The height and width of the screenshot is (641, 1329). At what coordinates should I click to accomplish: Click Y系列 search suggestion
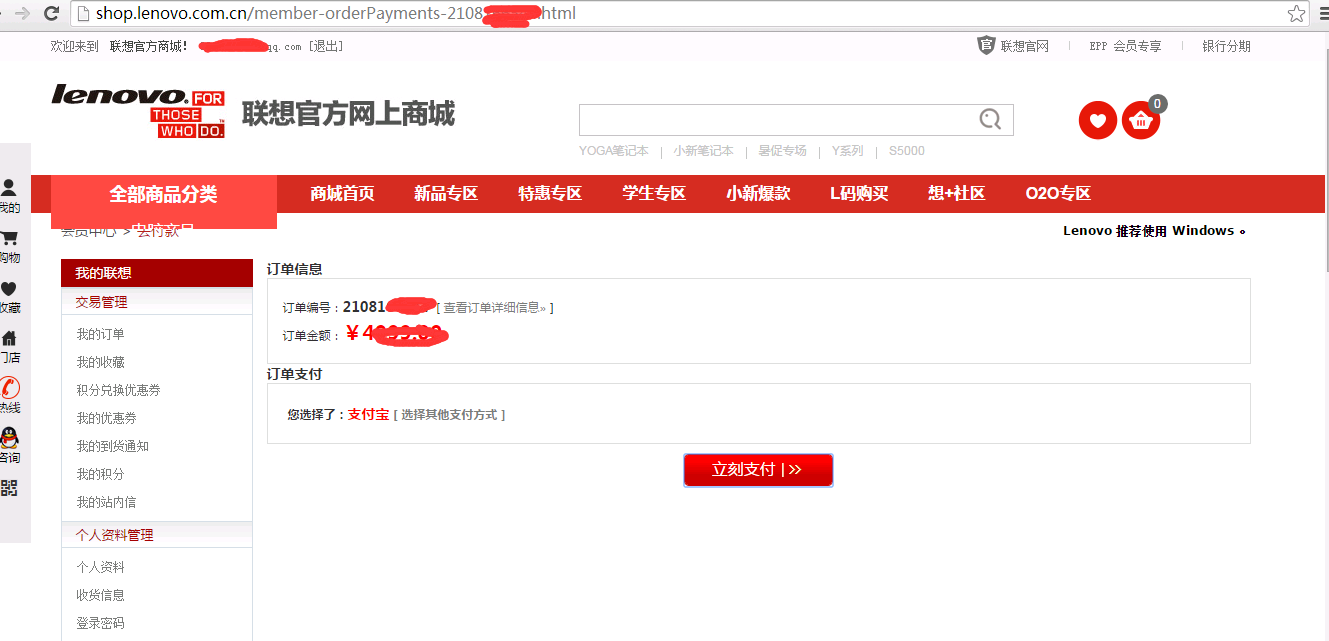pyautogui.click(x=847, y=151)
